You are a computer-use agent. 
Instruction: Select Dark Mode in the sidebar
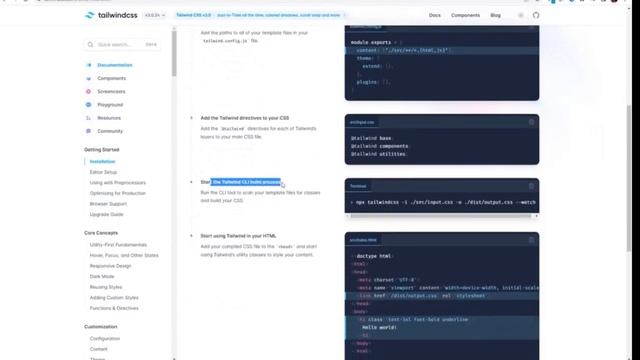(102, 276)
